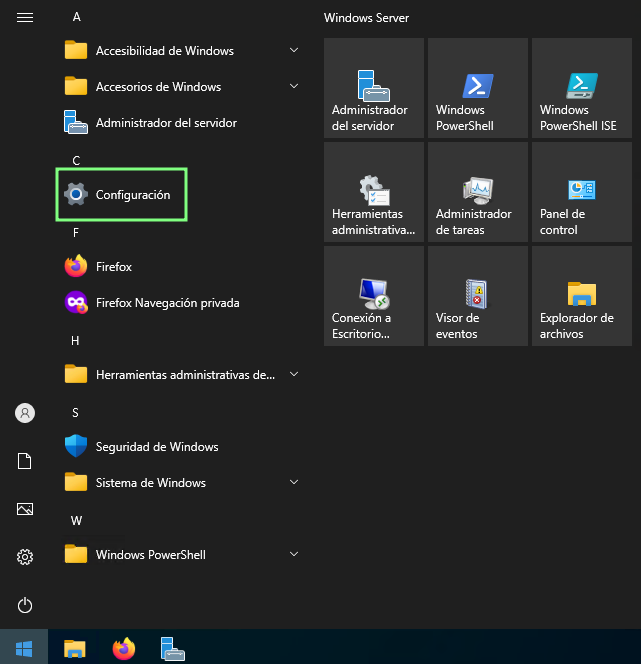Open Documents icon in Start sidebar

(x=25, y=461)
